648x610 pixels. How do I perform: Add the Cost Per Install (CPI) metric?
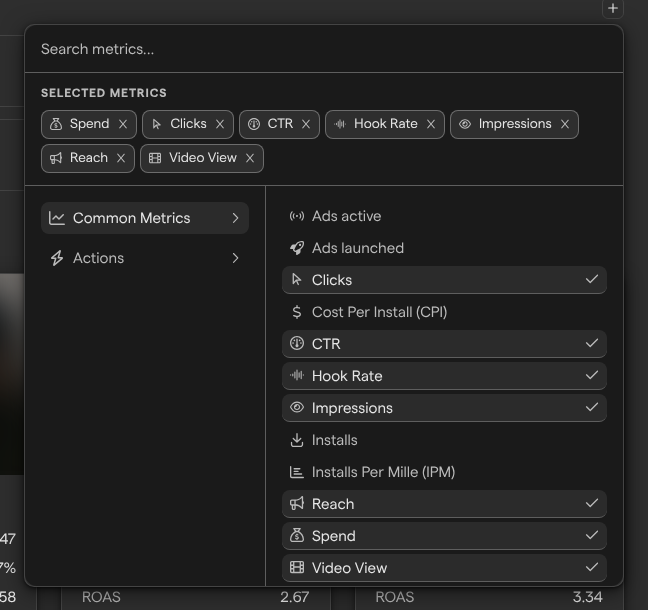[x=444, y=312]
